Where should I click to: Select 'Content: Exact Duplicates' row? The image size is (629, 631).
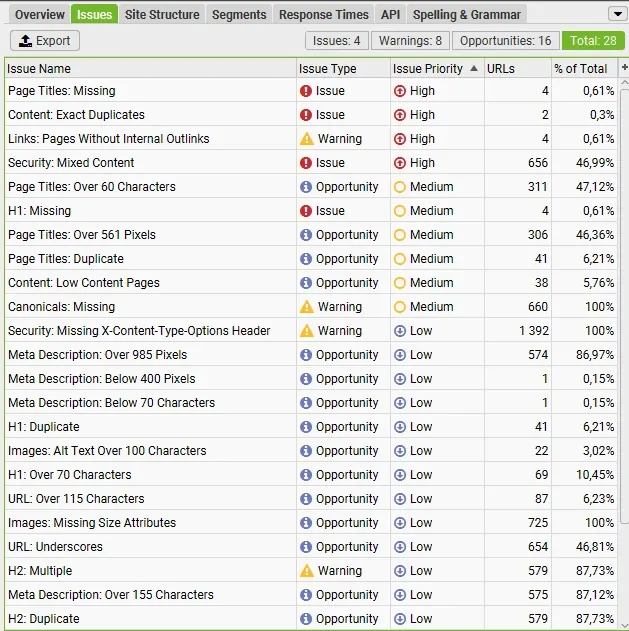tap(311, 115)
